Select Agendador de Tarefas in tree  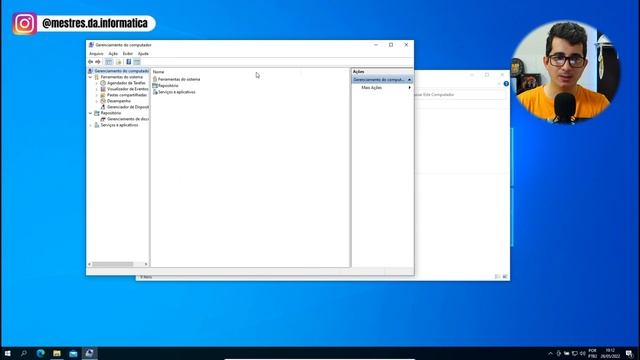(x=126, y=83)
